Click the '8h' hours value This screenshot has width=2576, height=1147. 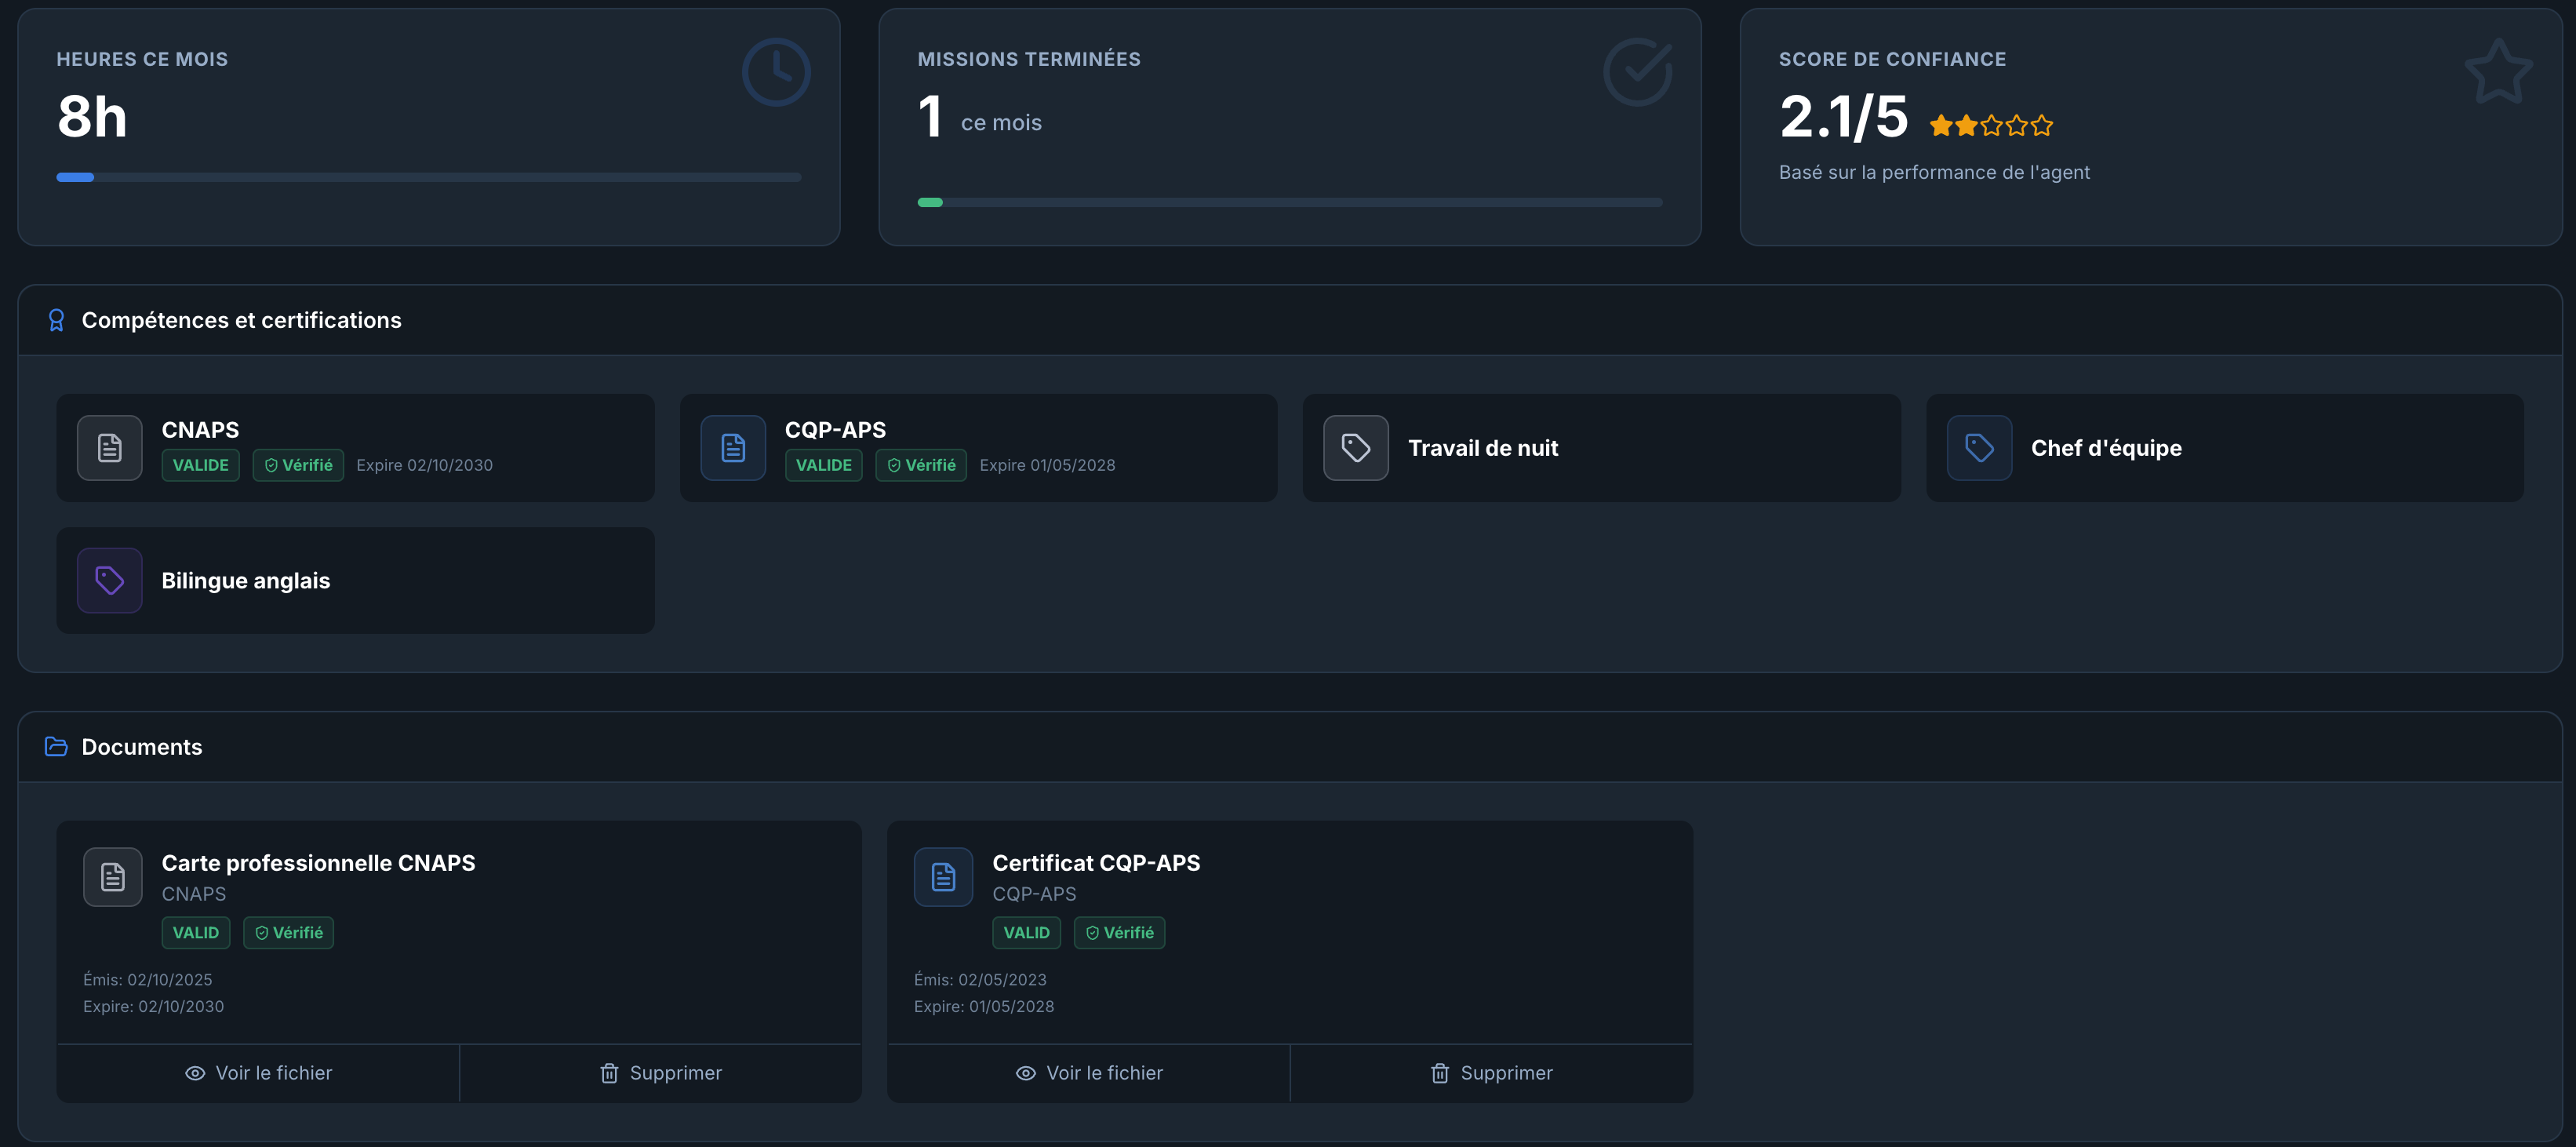[x=92, y=116]
